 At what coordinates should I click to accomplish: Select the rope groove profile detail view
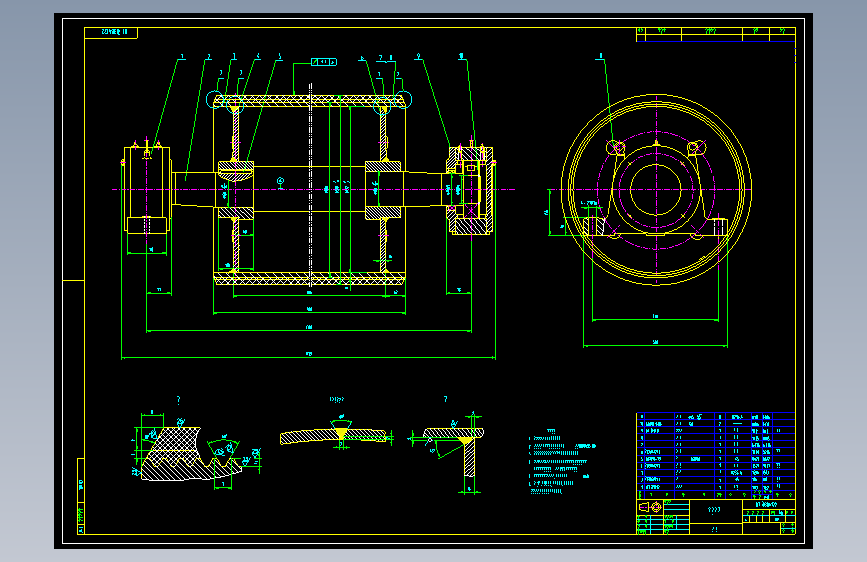196,449
